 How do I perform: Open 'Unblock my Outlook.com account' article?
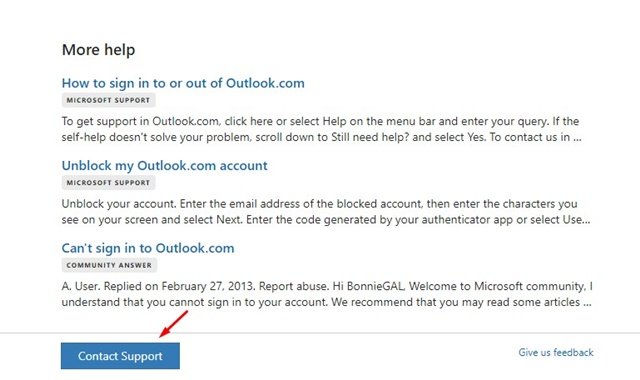tap(164, 165)
